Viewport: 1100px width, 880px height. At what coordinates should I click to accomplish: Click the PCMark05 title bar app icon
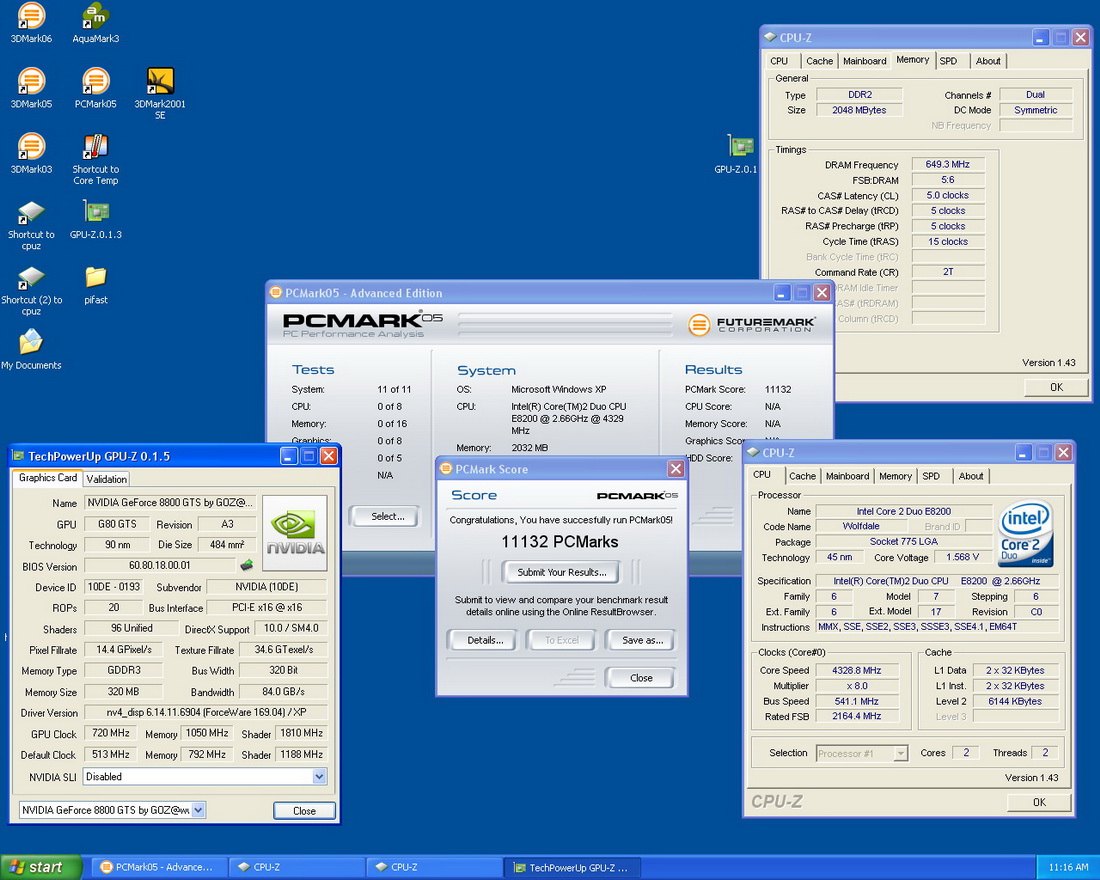[x=276, y=293]
